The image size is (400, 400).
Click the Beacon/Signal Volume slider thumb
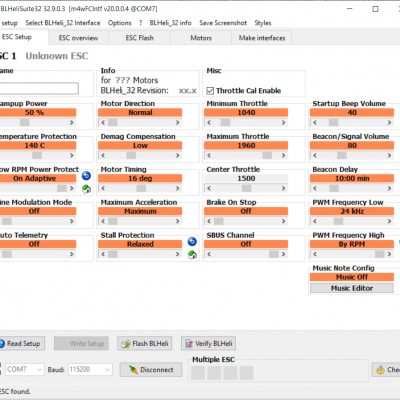(x=342, y=155)
